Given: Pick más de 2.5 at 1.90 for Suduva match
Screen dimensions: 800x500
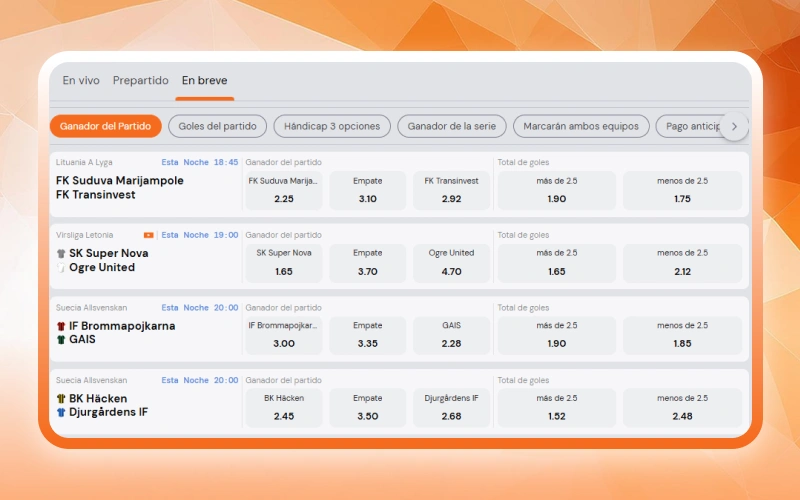Looking at the screenshot, I should tap(557, 190).
